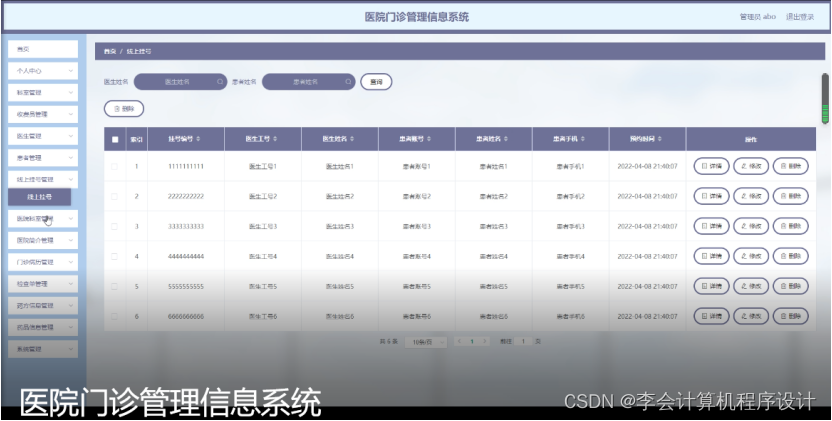This screenshot has width=832, height=421.
Task: Click 管理员 abo in top bar
Action: pyautogui.click(x=758, y=16)
